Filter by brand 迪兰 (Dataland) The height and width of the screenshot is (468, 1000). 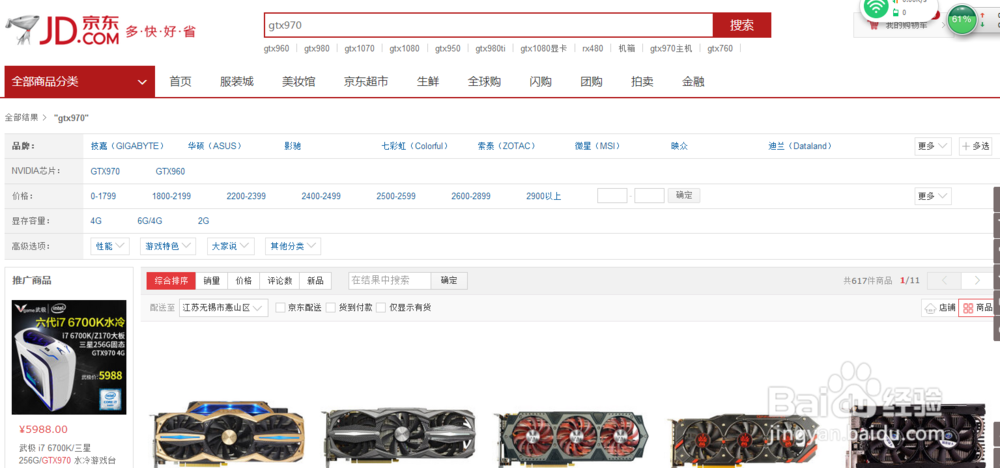(x=800, y=146)
